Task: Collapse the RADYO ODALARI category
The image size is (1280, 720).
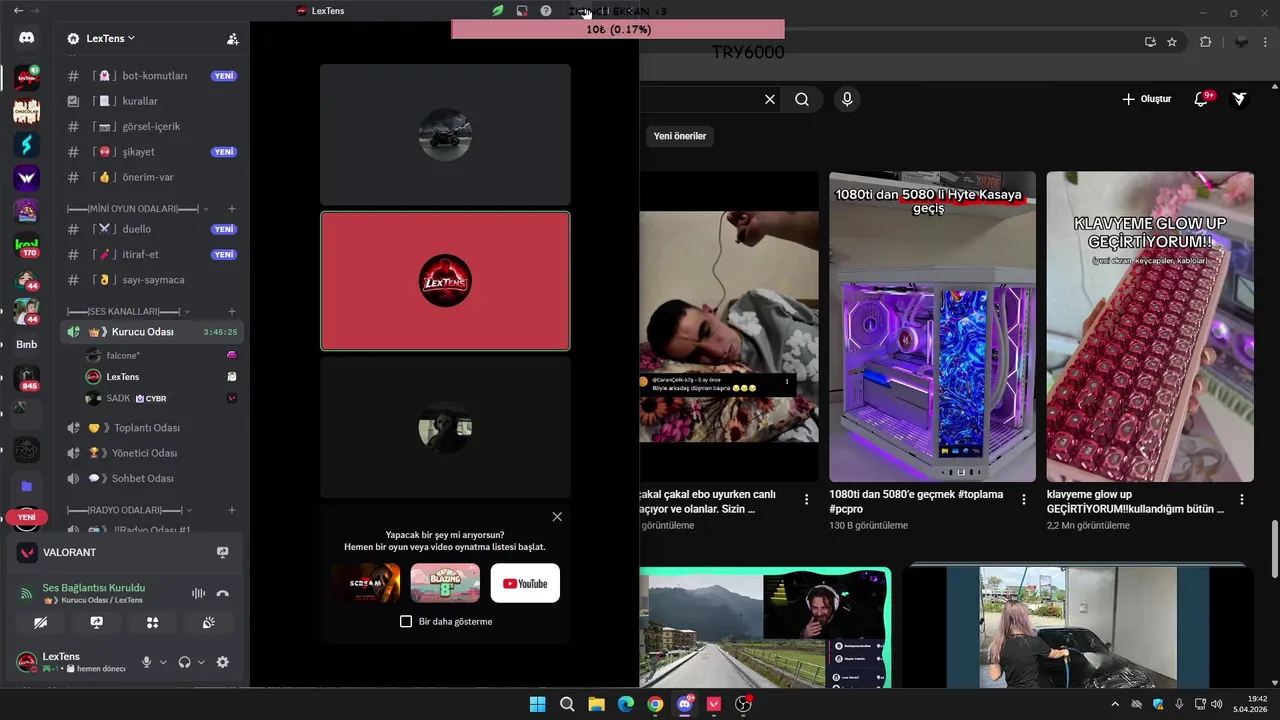Action: coord(128,510)
